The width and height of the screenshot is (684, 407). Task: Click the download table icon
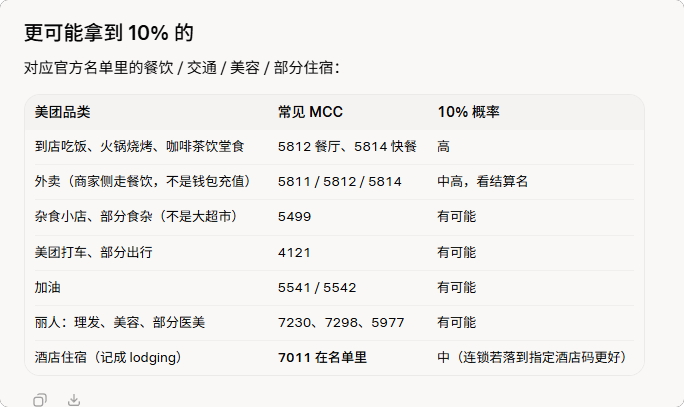click(x=74, y=400)
